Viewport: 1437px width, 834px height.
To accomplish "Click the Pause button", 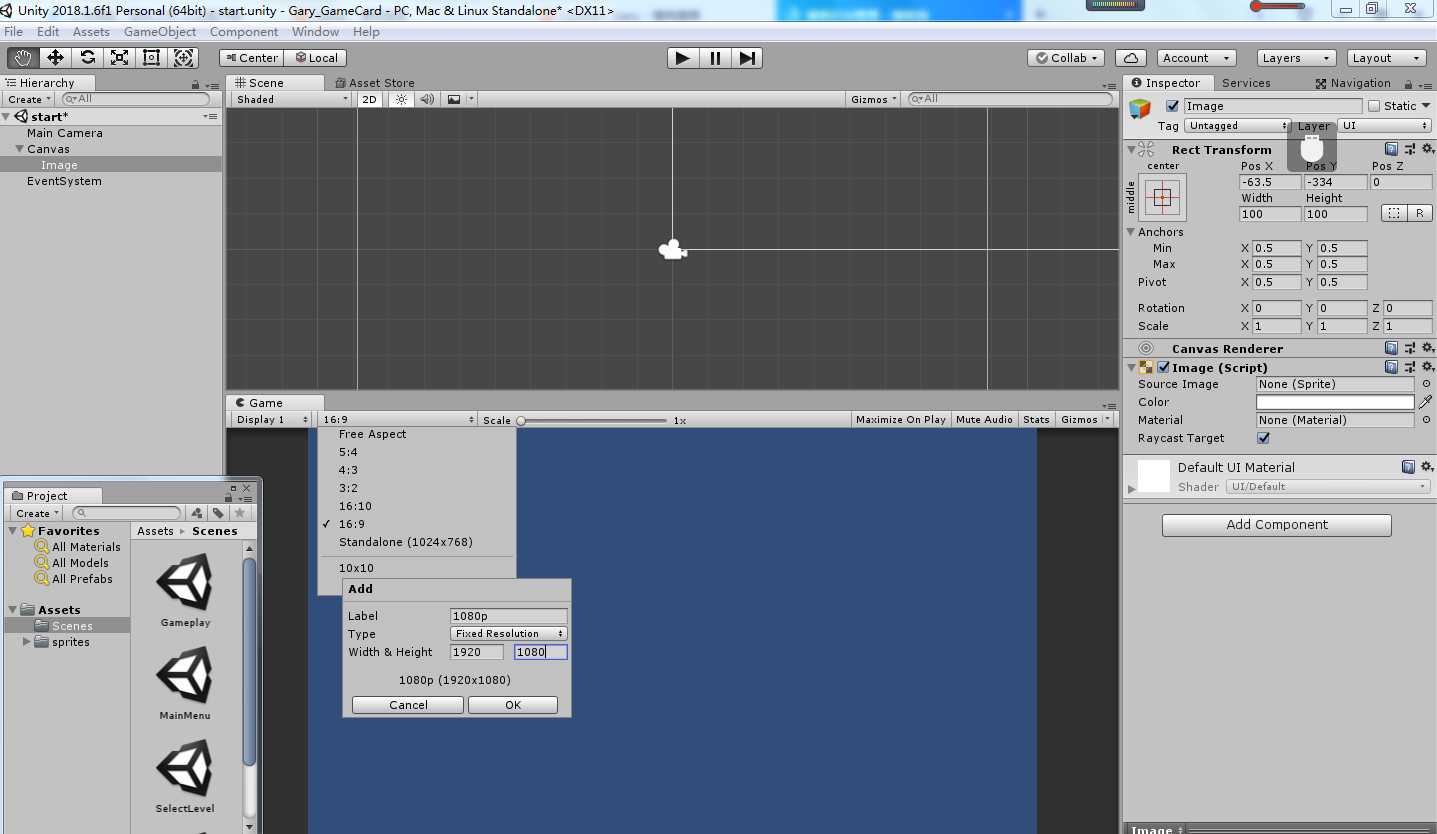I will click(715, 58).
